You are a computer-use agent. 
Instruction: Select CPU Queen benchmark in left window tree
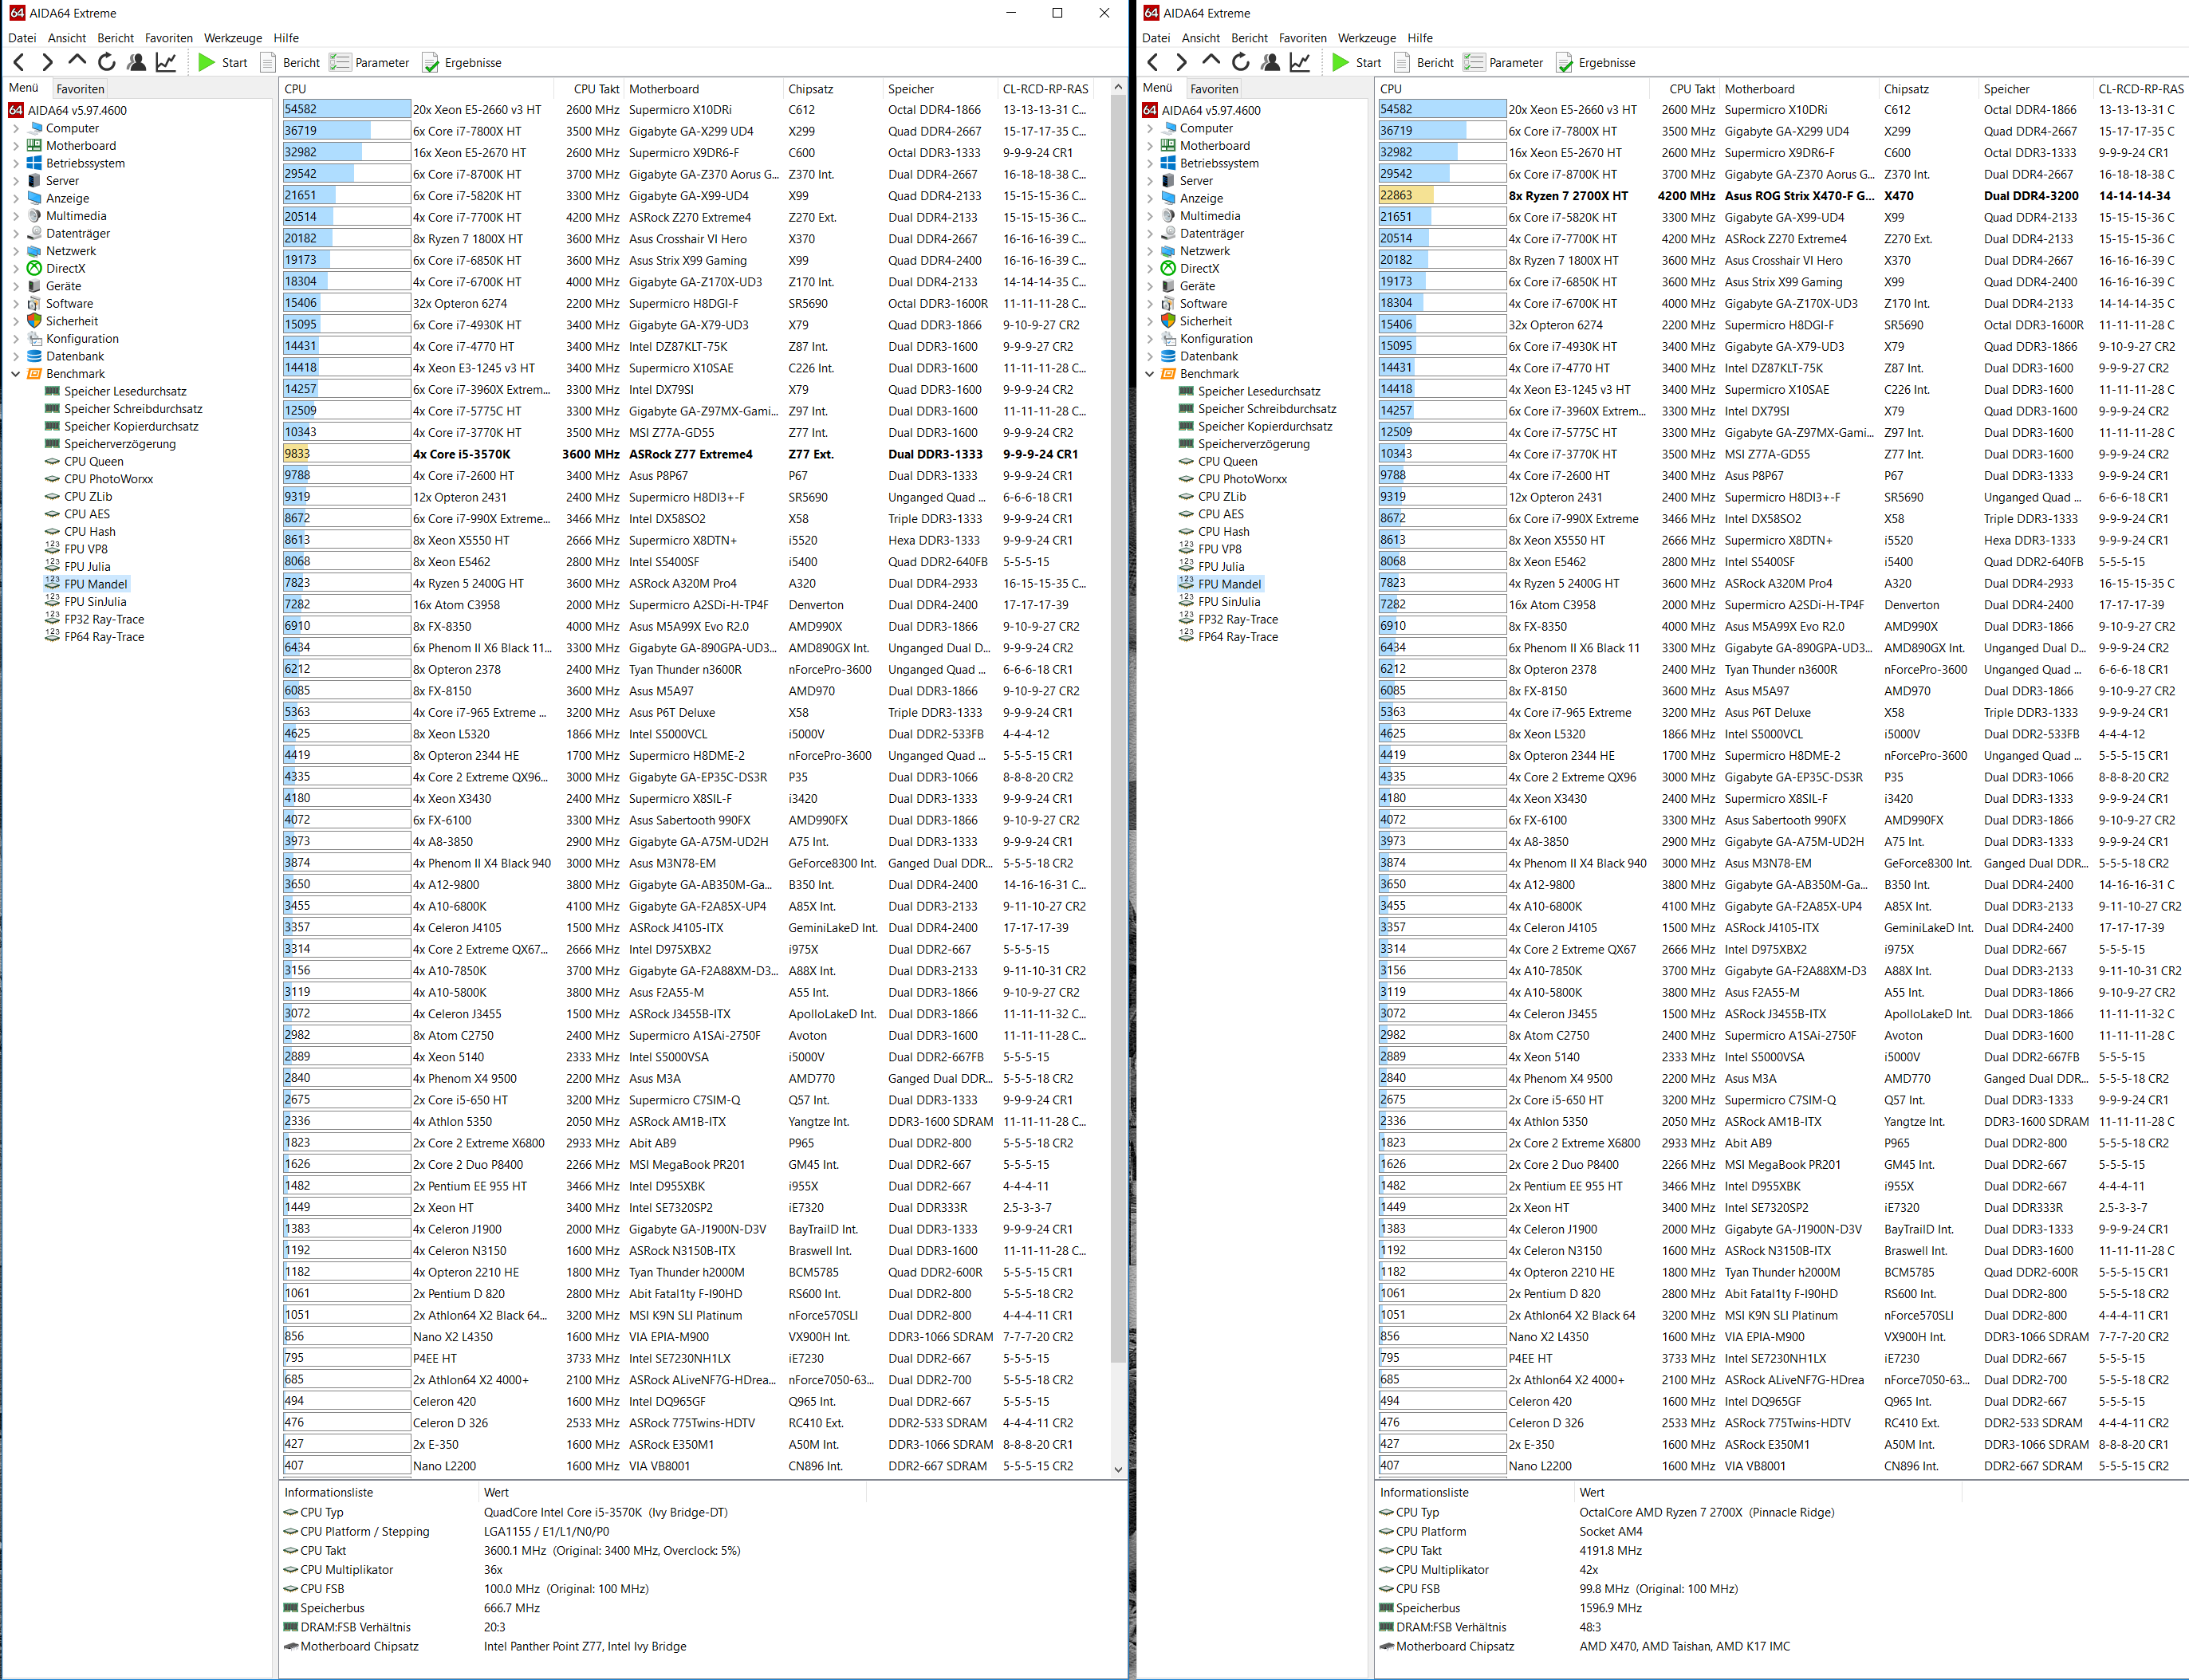click(x=93, y=461)
